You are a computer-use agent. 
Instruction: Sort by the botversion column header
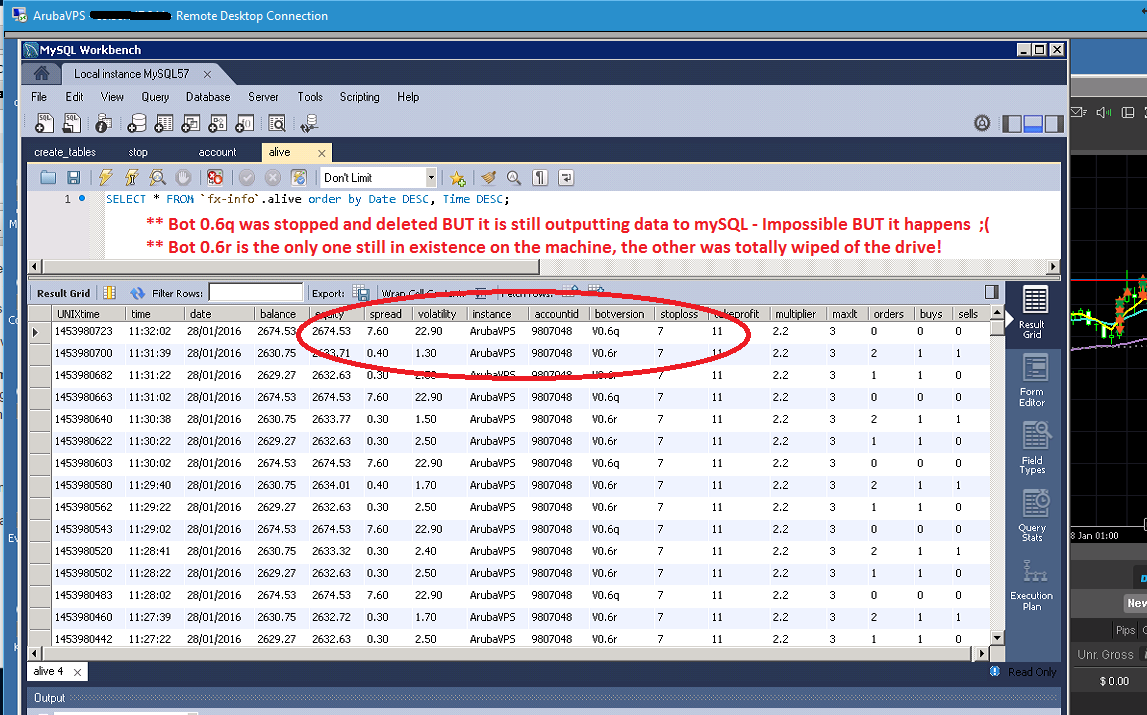click(619, 314)
